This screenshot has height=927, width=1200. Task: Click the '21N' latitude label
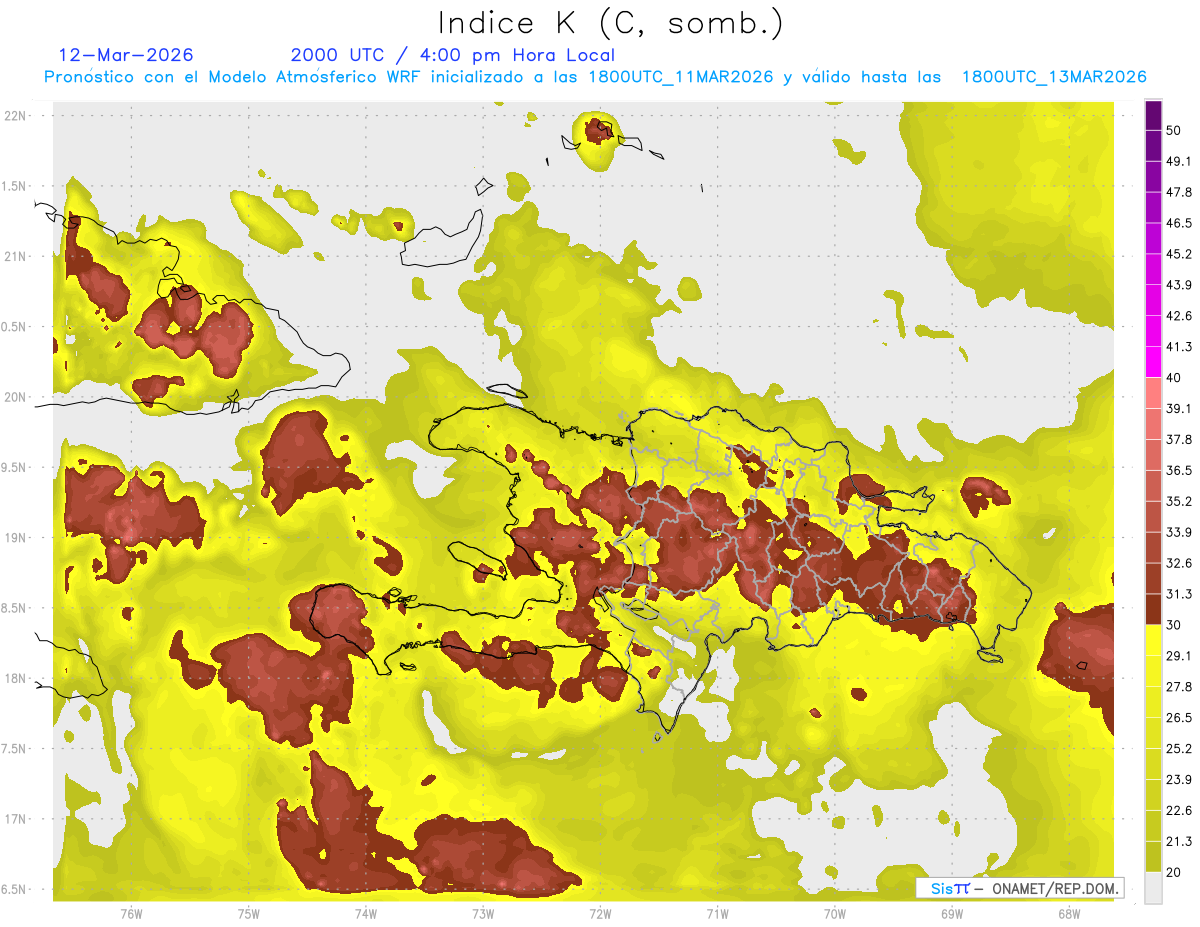tap(16, 256)
